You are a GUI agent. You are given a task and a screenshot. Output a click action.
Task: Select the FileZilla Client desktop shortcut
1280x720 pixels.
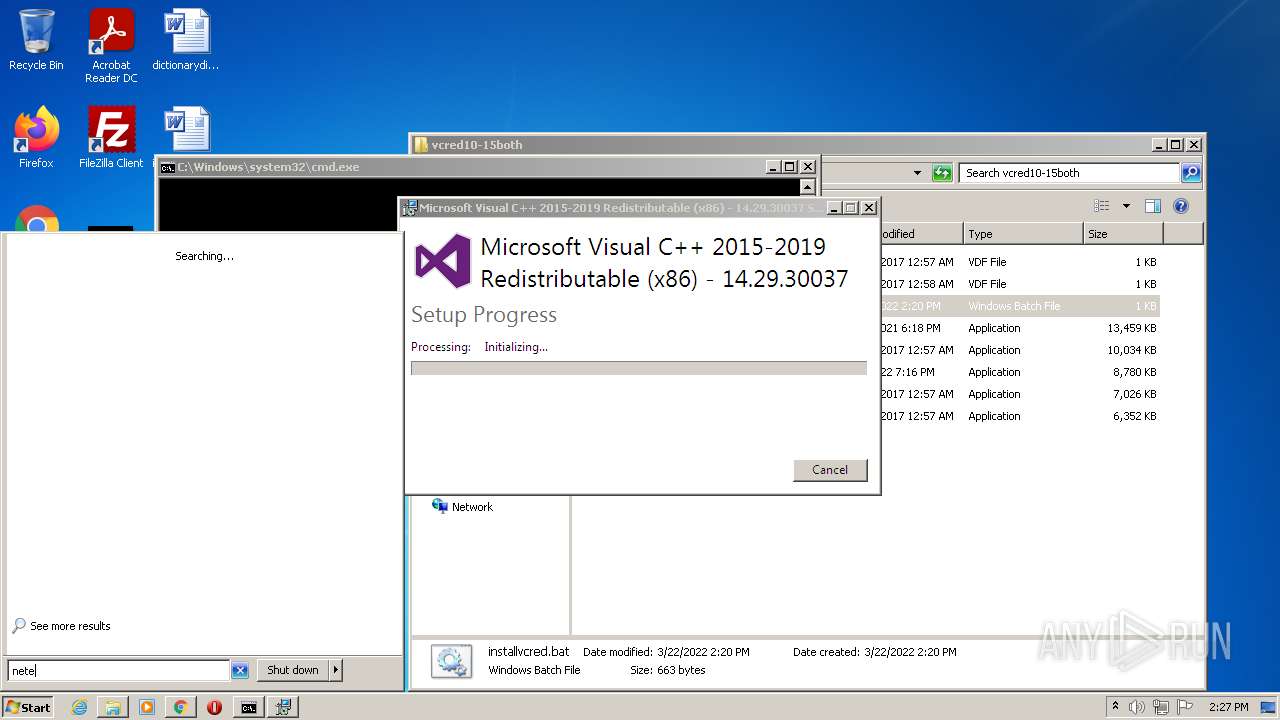coord(111,137)
